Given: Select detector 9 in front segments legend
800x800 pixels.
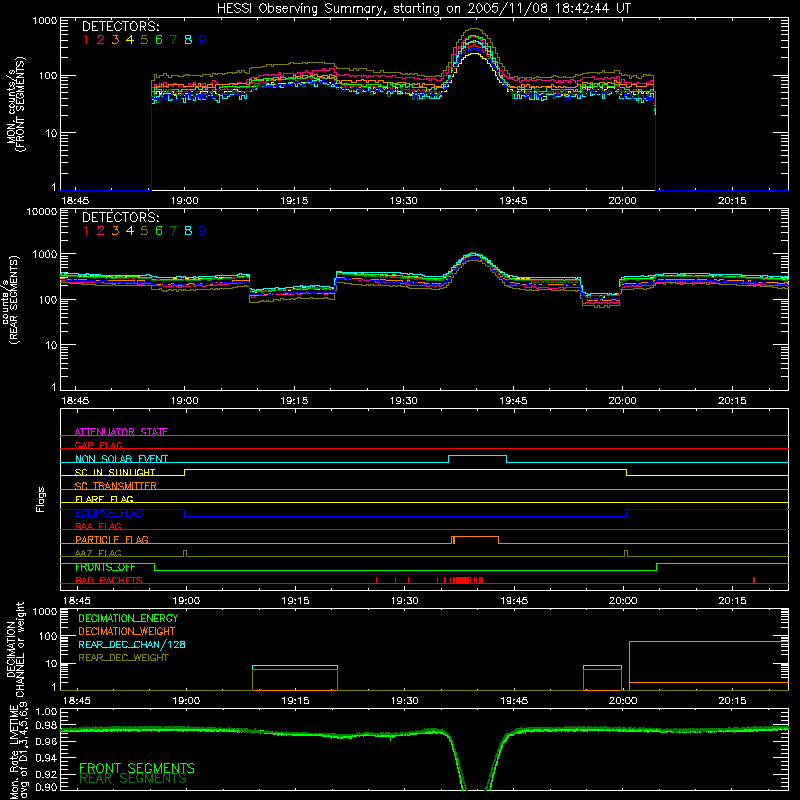Looking at the screenshot, I should tap(203, 40).
